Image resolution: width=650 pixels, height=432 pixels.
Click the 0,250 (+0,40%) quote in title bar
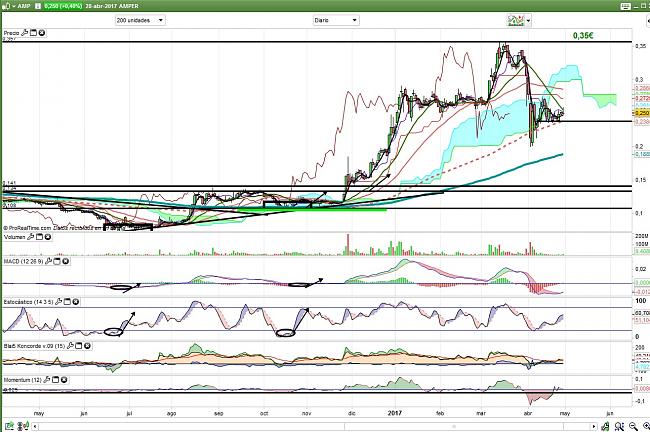63,6
